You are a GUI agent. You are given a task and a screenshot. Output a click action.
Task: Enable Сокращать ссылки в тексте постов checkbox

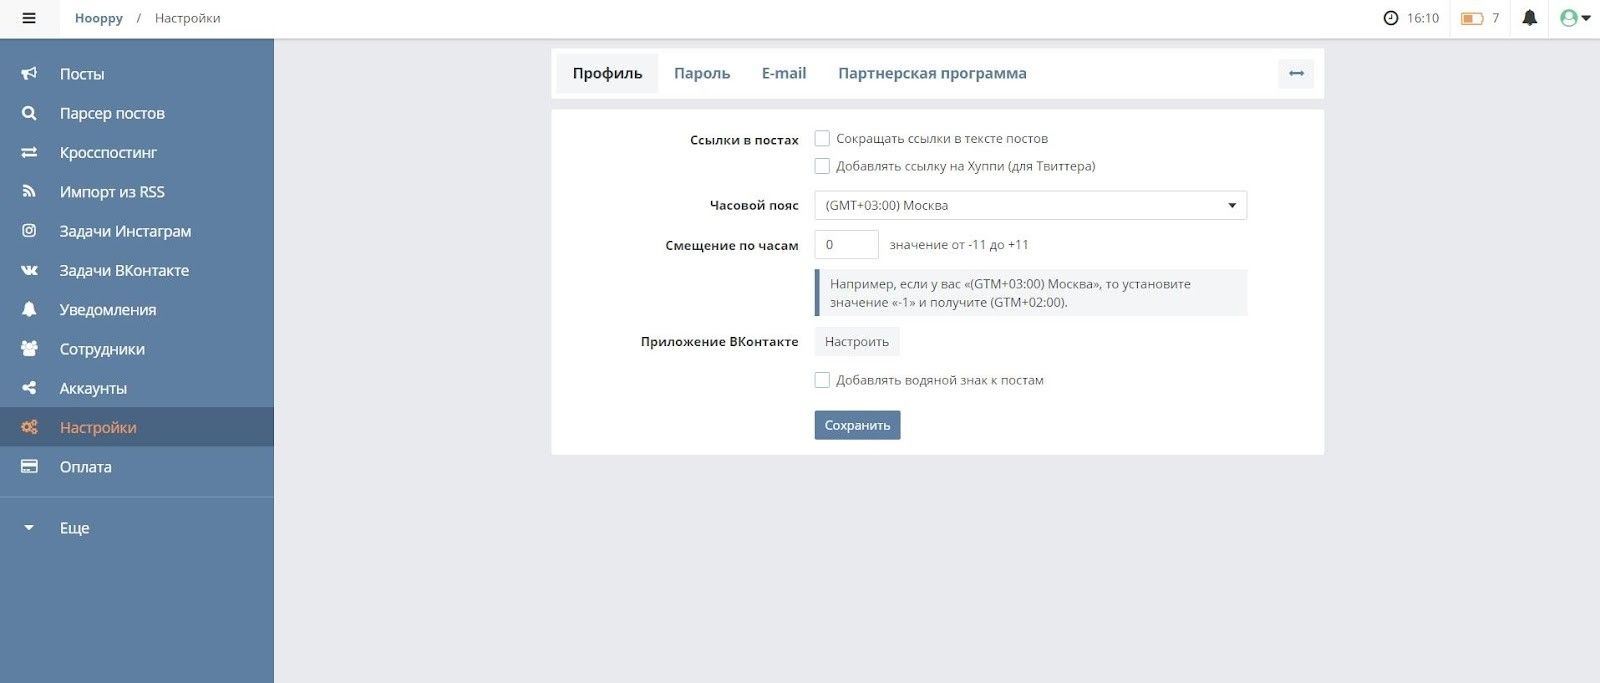coord(822,138)
